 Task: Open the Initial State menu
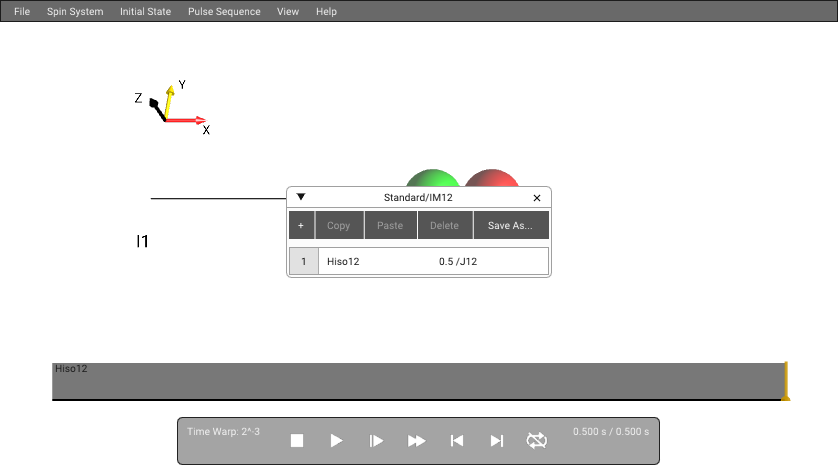coord(145,11)
